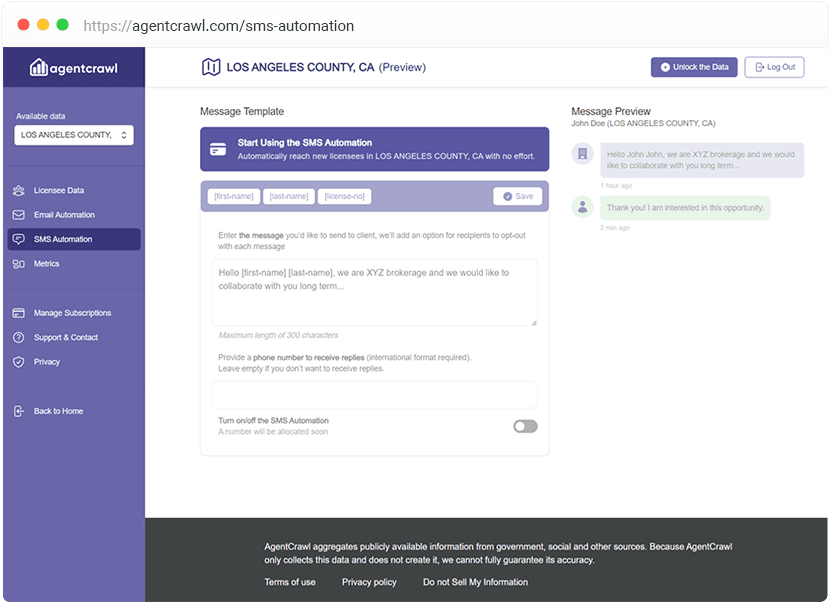831x602 pixels.
Task: Click the building avatar icon in the preview
Action: pyautogui.click(x=582, y=153)
